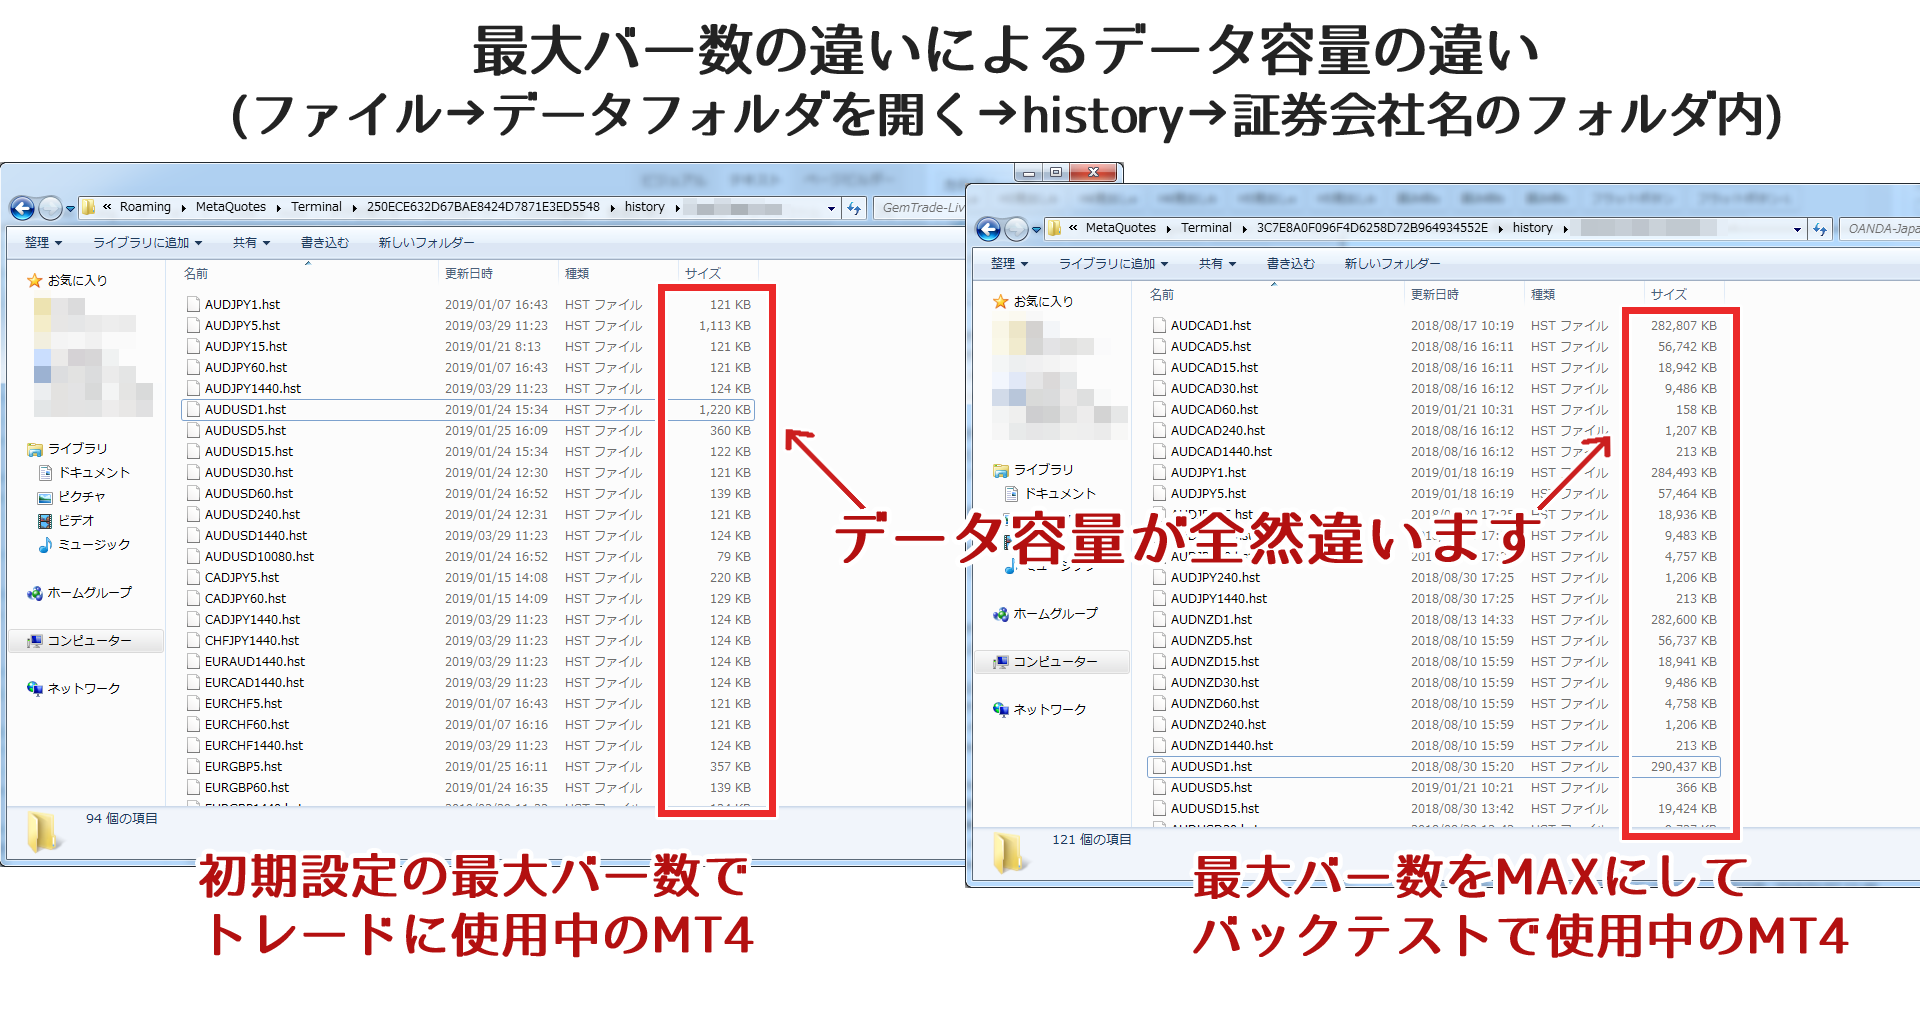Click the Back arrow in the left Explorer window
1920x1013 pixels.
pos(22,208)
